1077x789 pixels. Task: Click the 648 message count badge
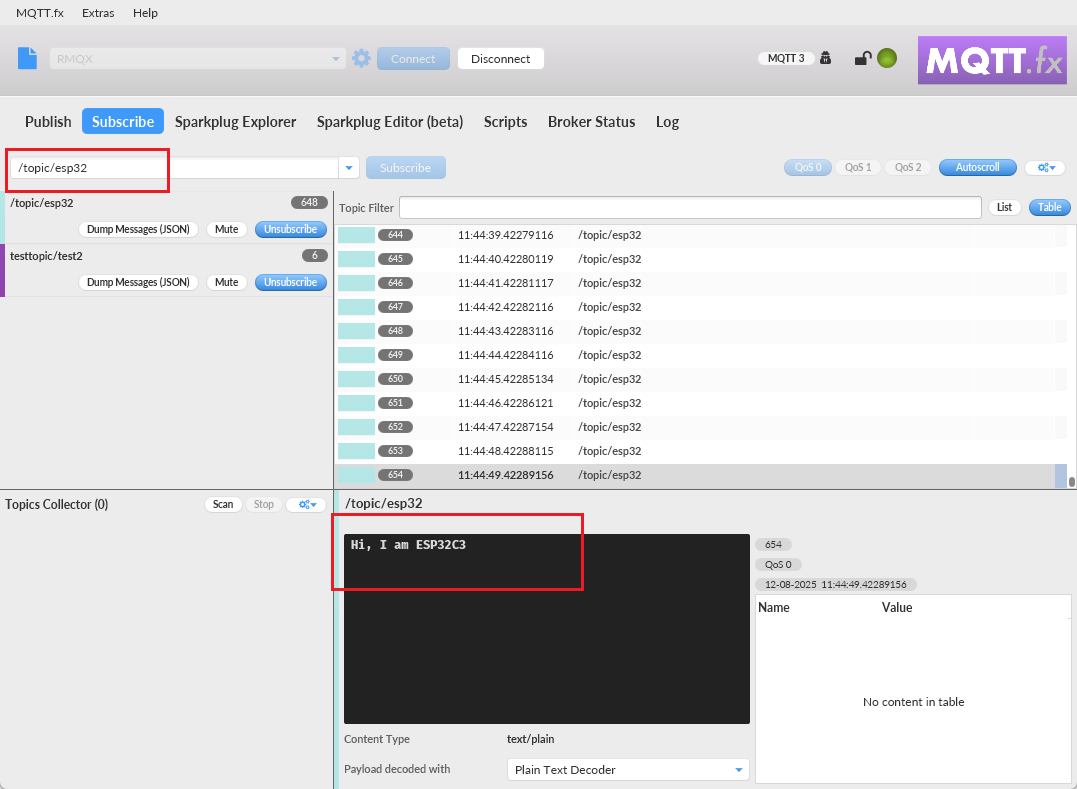coord(309,203)
